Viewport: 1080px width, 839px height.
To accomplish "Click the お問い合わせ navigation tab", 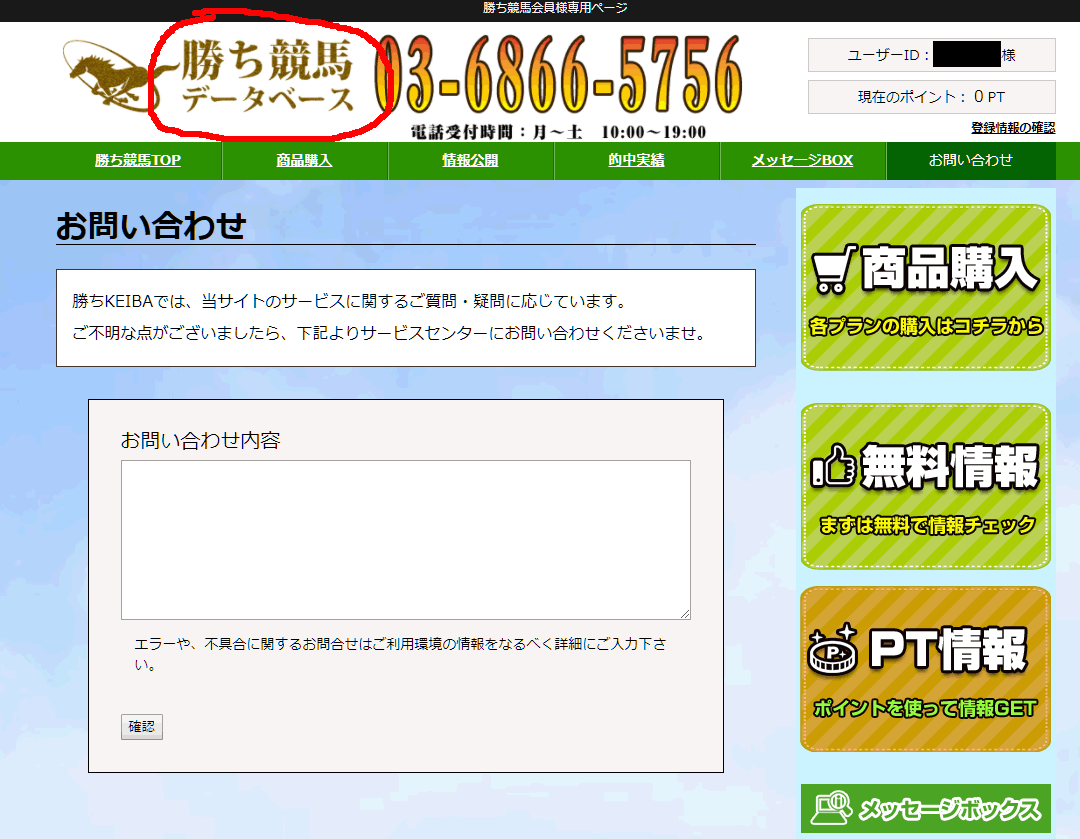I will tap(970, 160).
